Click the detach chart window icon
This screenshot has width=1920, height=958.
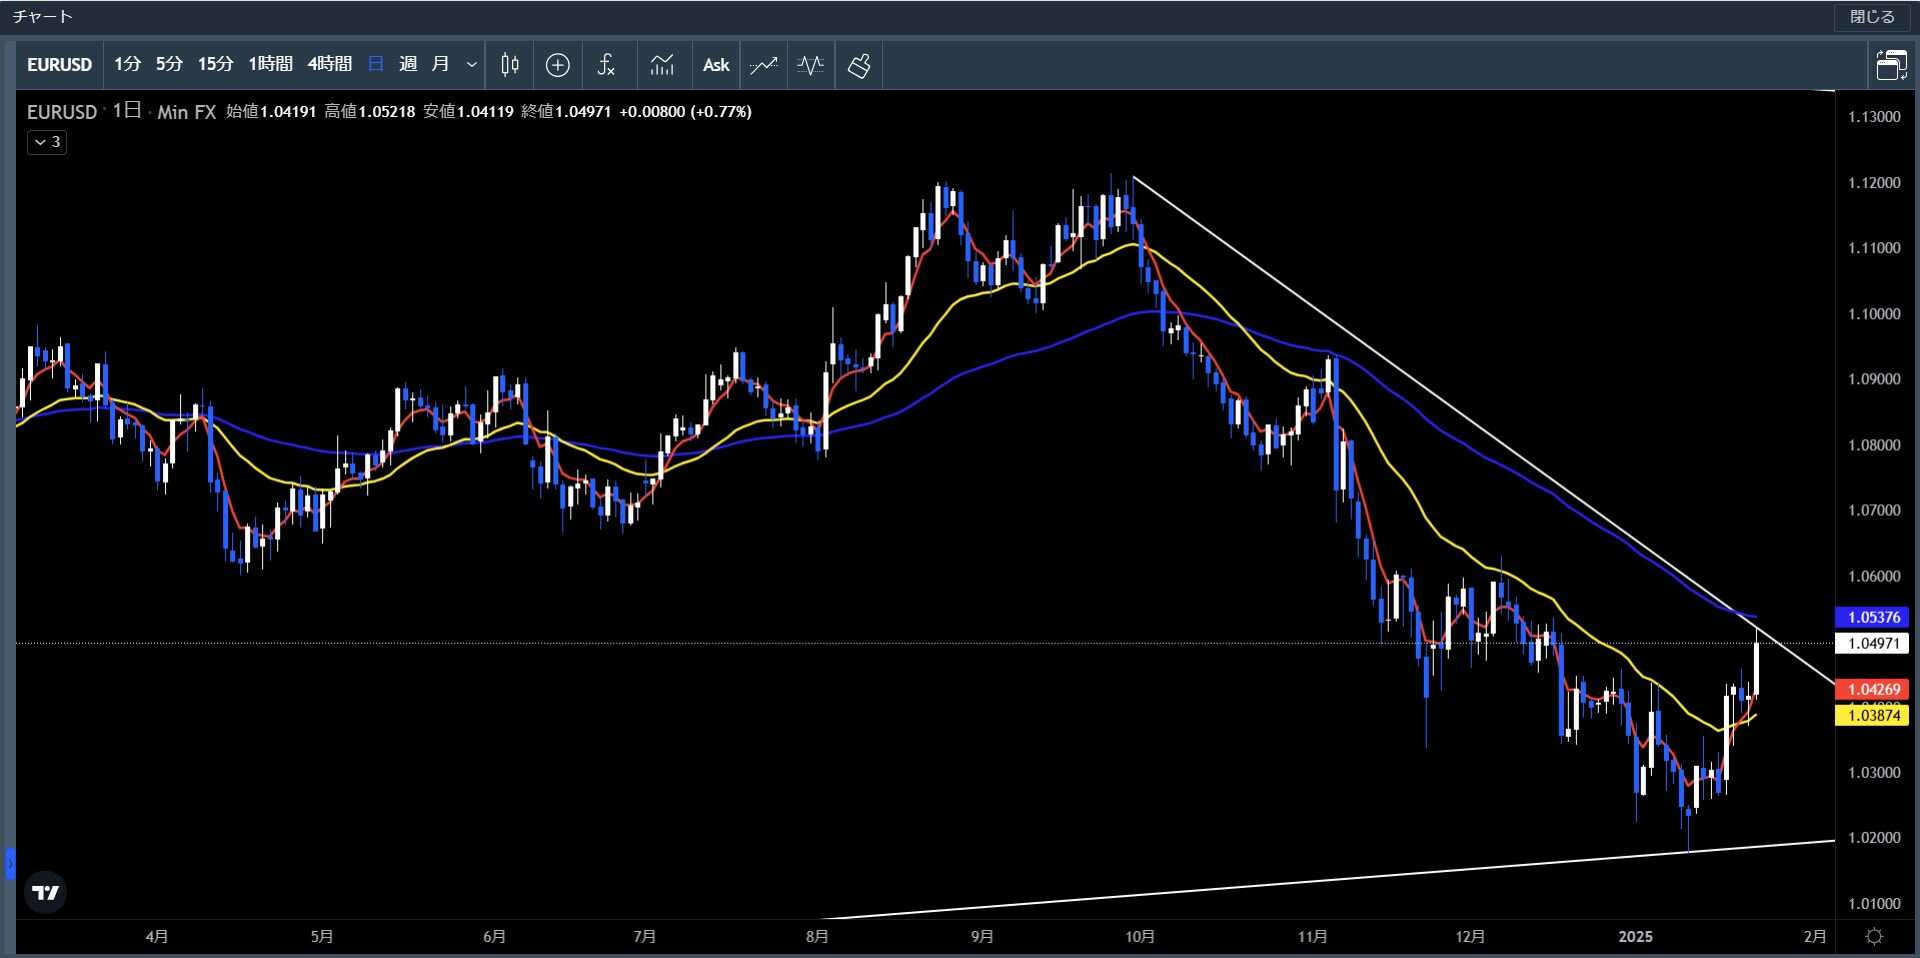[x=1890, y=65]
